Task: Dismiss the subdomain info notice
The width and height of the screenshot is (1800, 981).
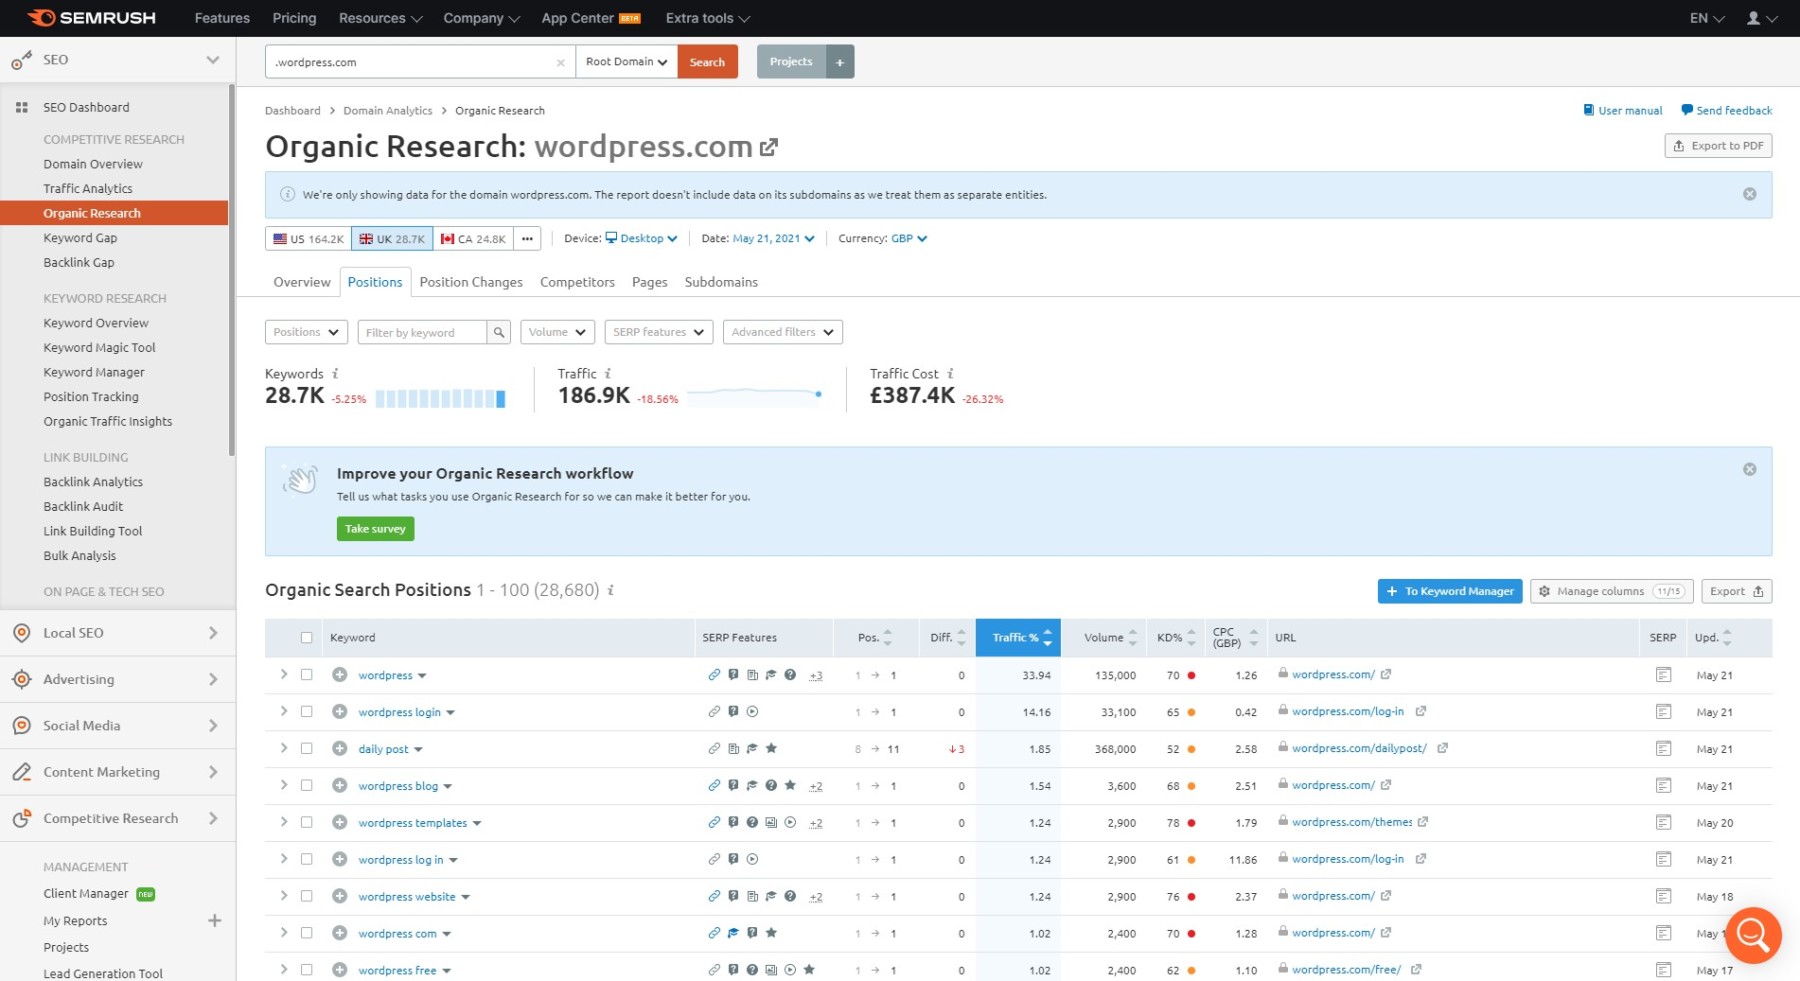Action: pos(1749,194)
